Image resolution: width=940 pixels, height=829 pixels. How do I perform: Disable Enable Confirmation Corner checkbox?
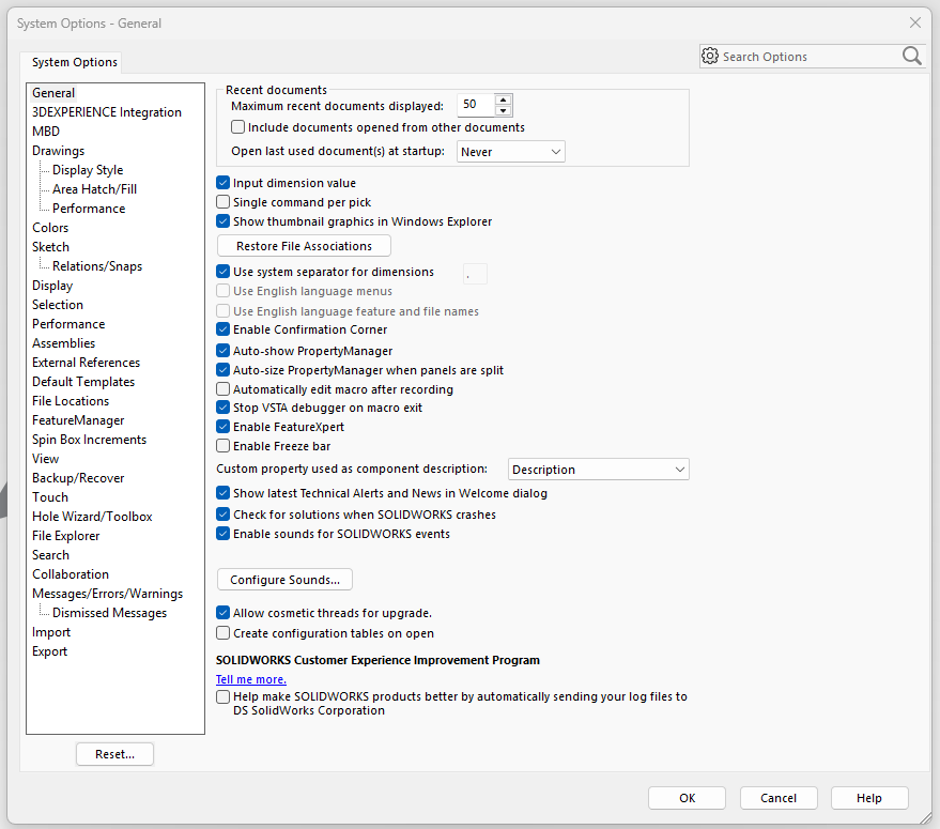click(x=223, y=329)
